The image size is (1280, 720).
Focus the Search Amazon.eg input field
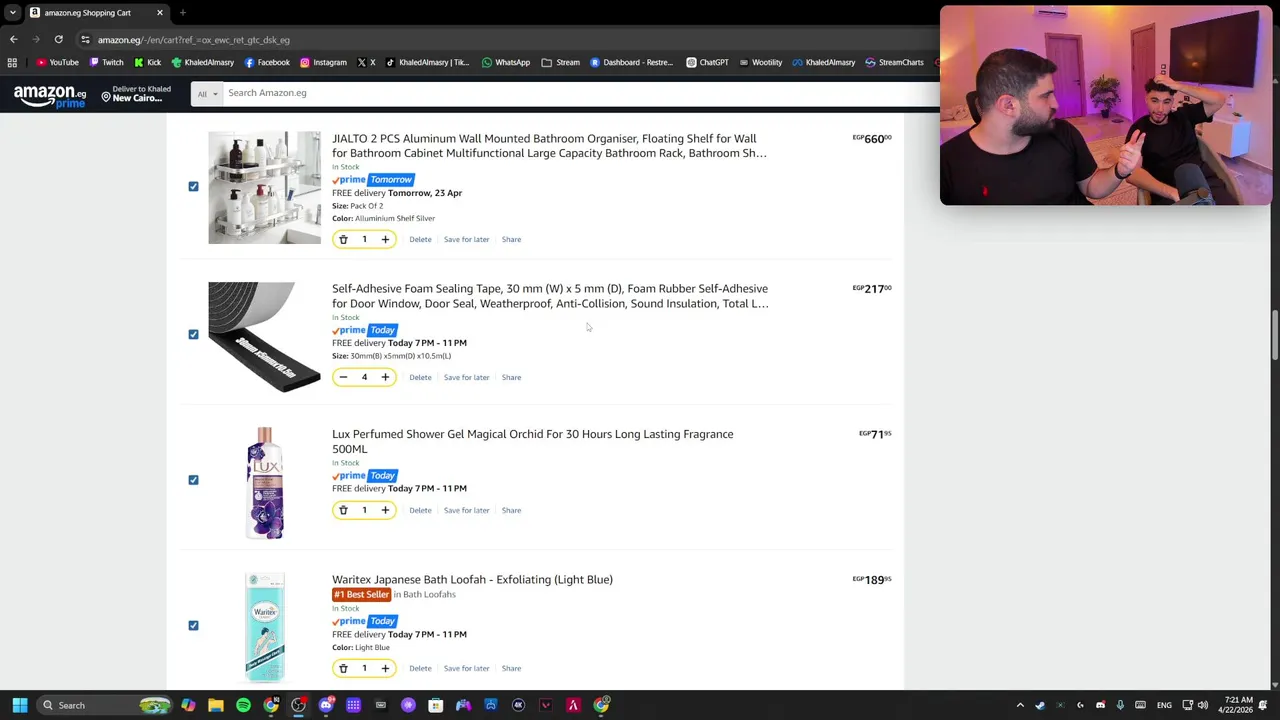pos(580,93)
